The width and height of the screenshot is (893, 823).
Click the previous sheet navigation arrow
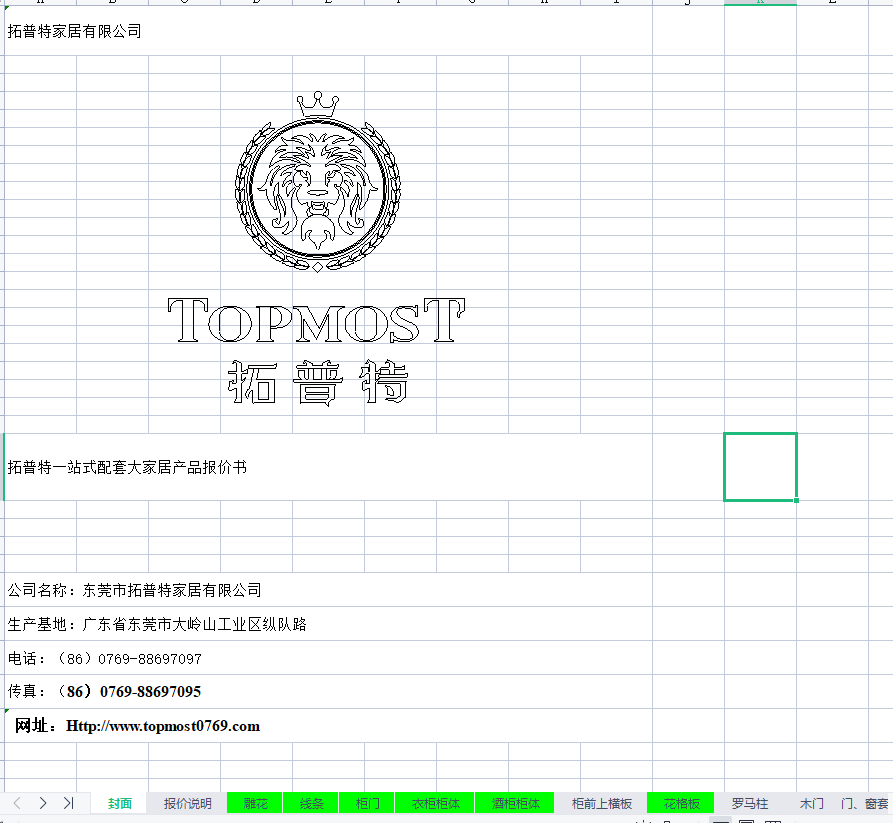pyautogui.click(x=17, y=803)
